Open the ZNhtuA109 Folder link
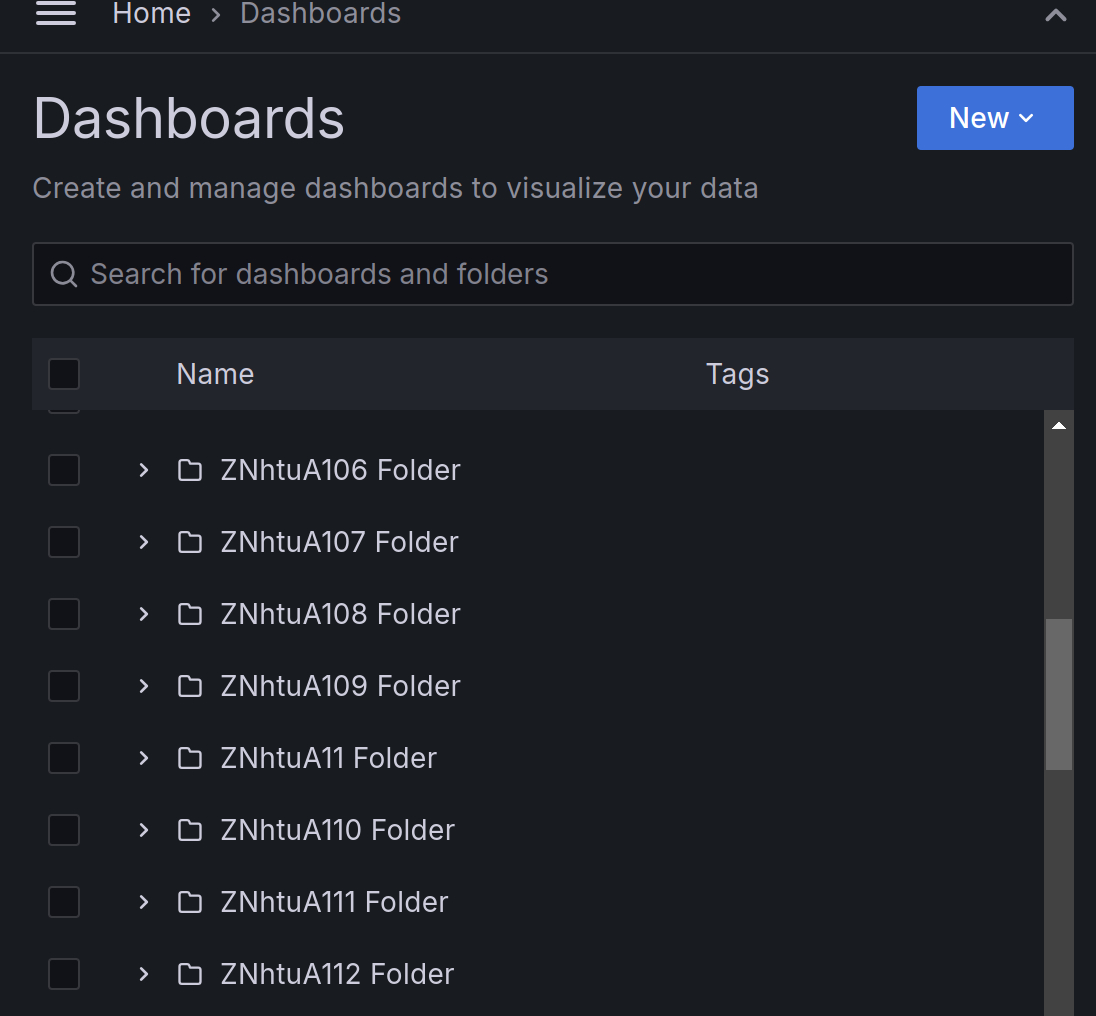The image size is (1096, 1016). coord(340,686)
